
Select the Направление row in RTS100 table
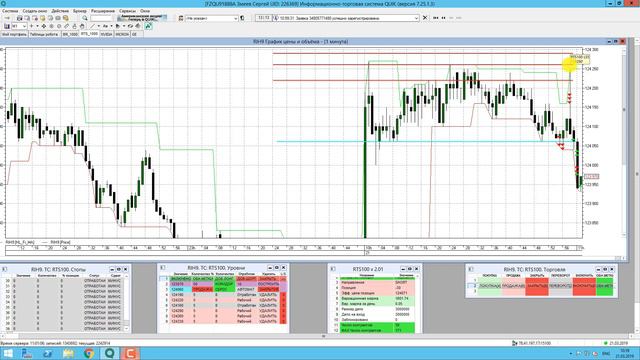coord(376,282)
